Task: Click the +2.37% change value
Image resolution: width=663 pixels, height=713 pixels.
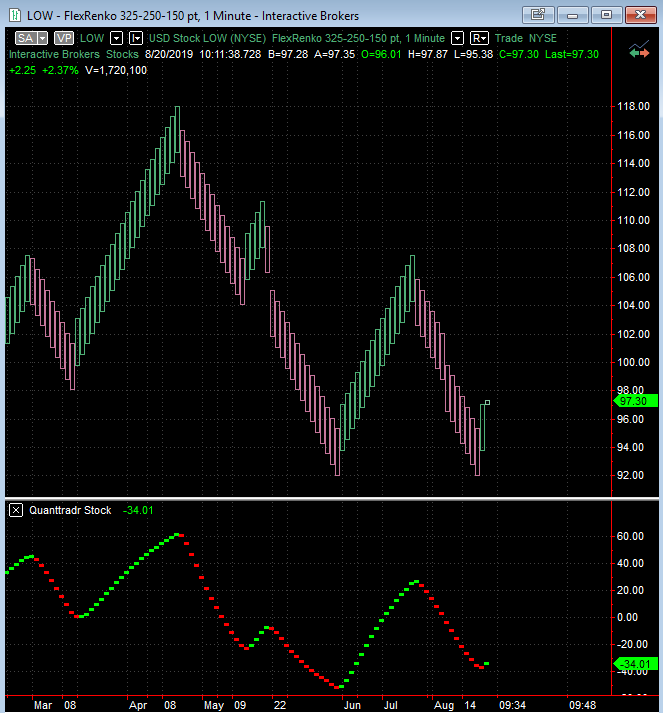Action: tap(60, 70)
